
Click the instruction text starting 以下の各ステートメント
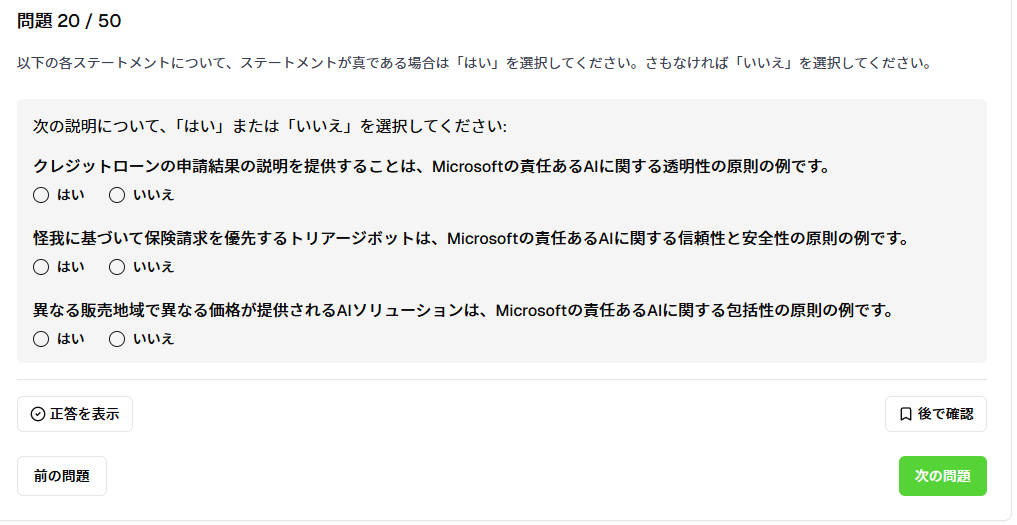(475, 64)
